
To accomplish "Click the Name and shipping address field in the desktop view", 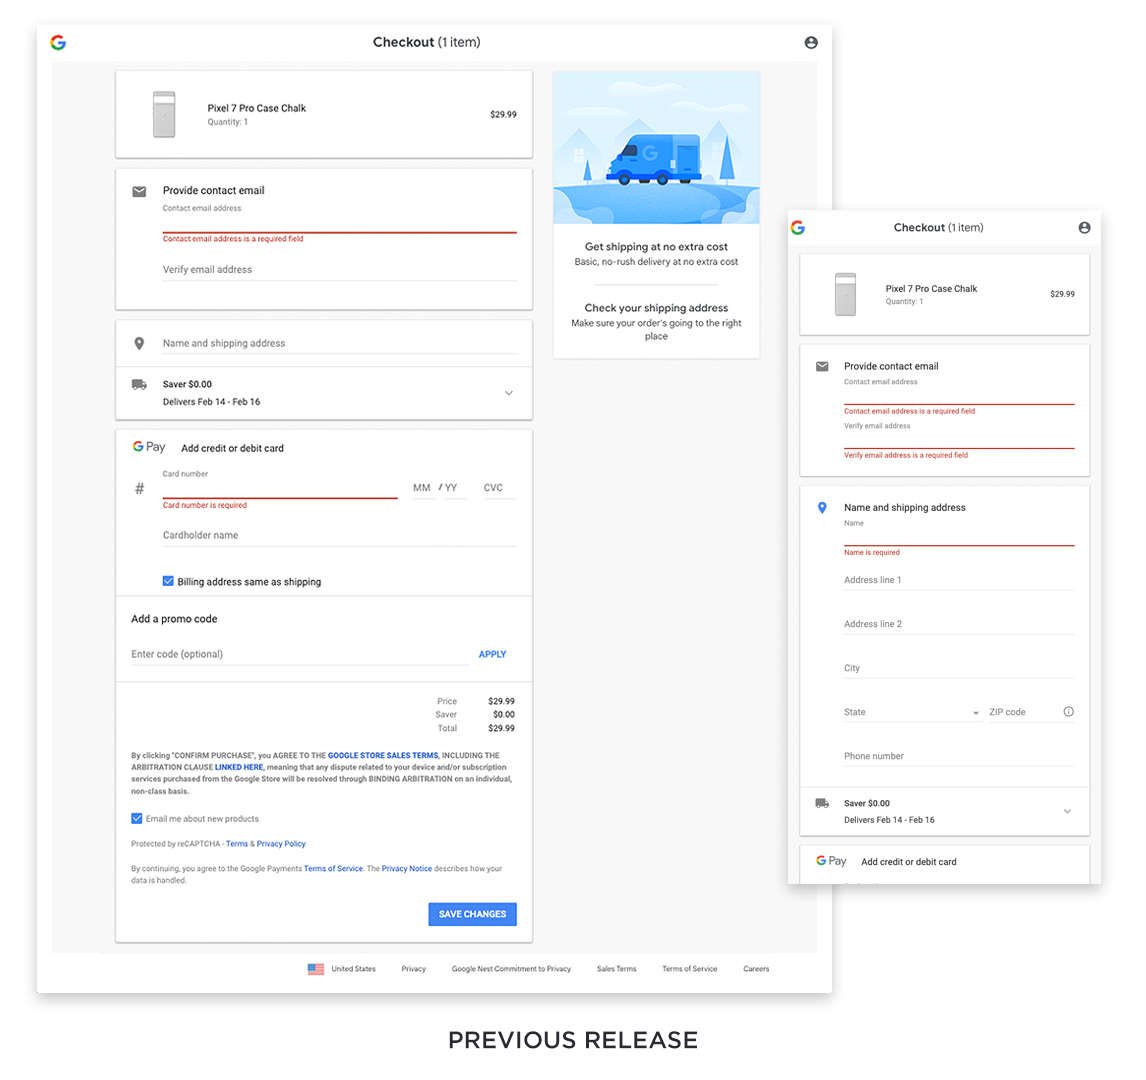I will pos(339,343).
